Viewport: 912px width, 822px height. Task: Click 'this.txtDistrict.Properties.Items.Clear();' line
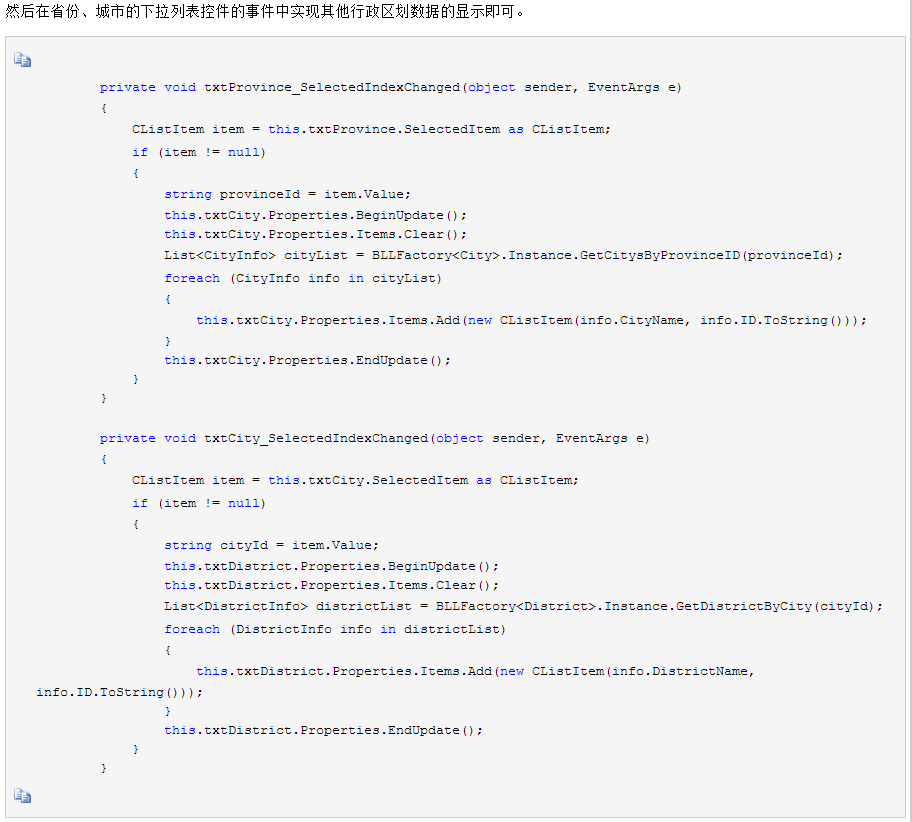pyautogui.click(x=332, y=585)
